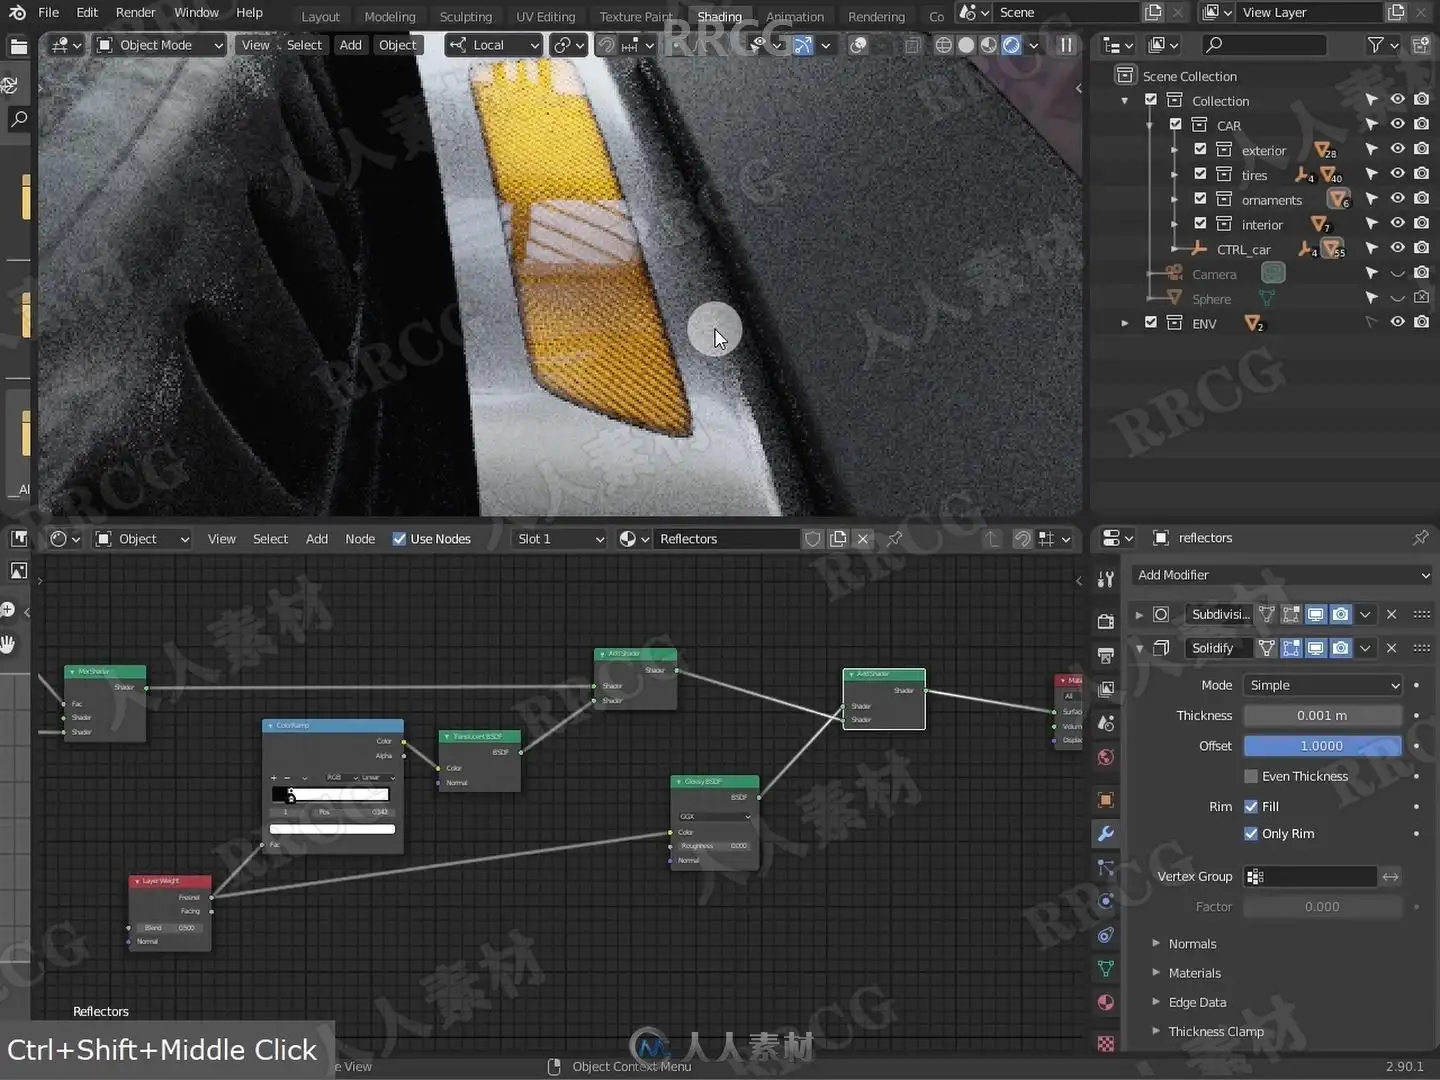Duplicate the Reflectors material with new-material icon

pos(838,539)
